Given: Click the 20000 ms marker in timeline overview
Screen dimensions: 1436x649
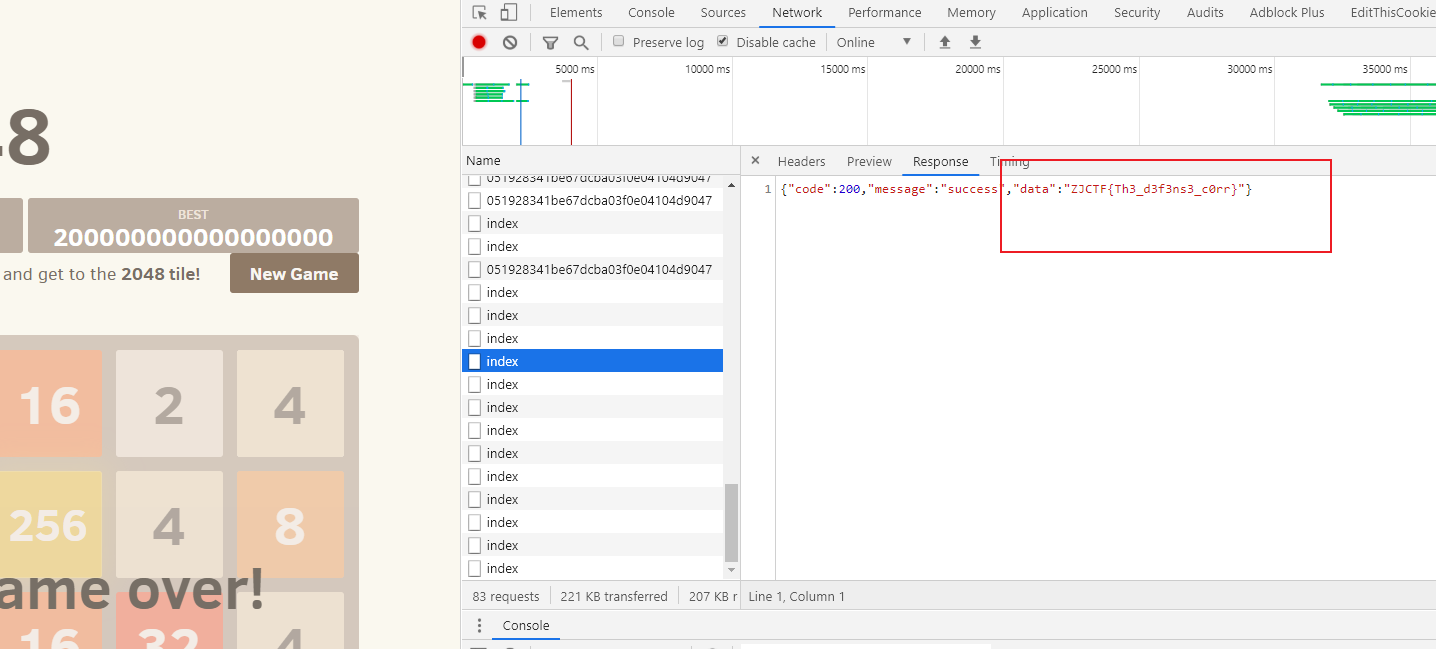Looking at the screenshot, I should tap(978, 69).
